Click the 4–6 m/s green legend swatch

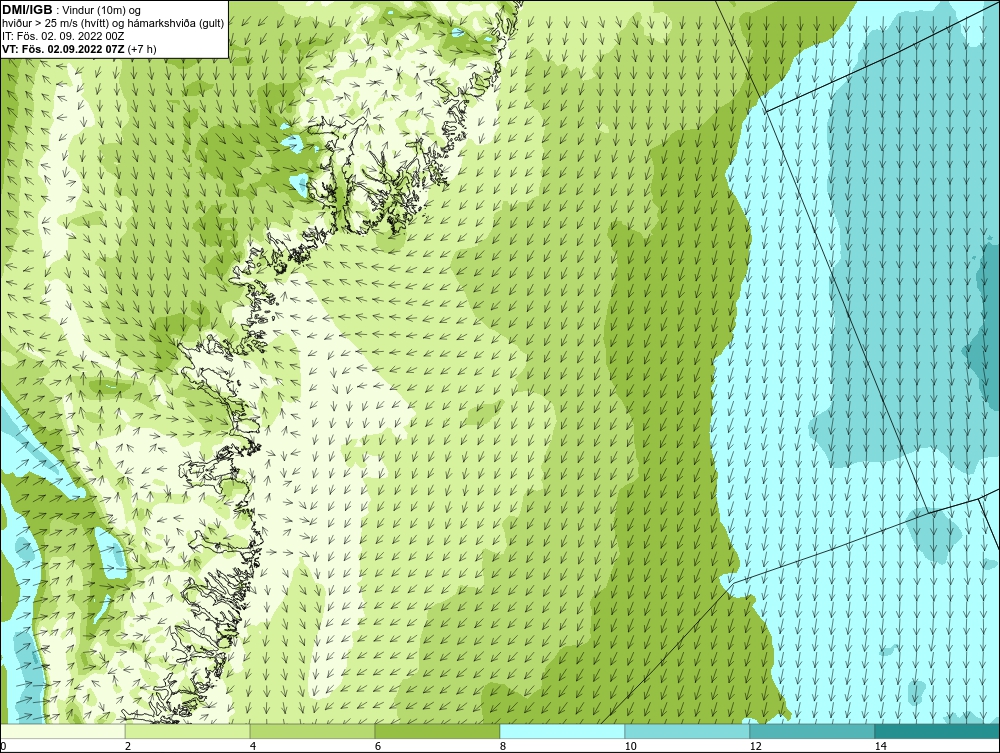[312, 731]
